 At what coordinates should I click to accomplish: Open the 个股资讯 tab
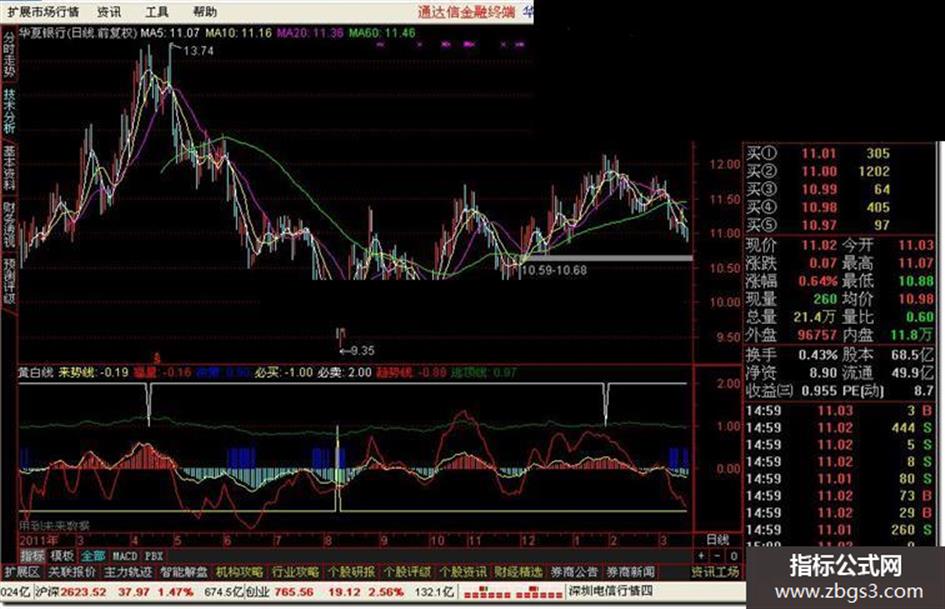[462, 572]
